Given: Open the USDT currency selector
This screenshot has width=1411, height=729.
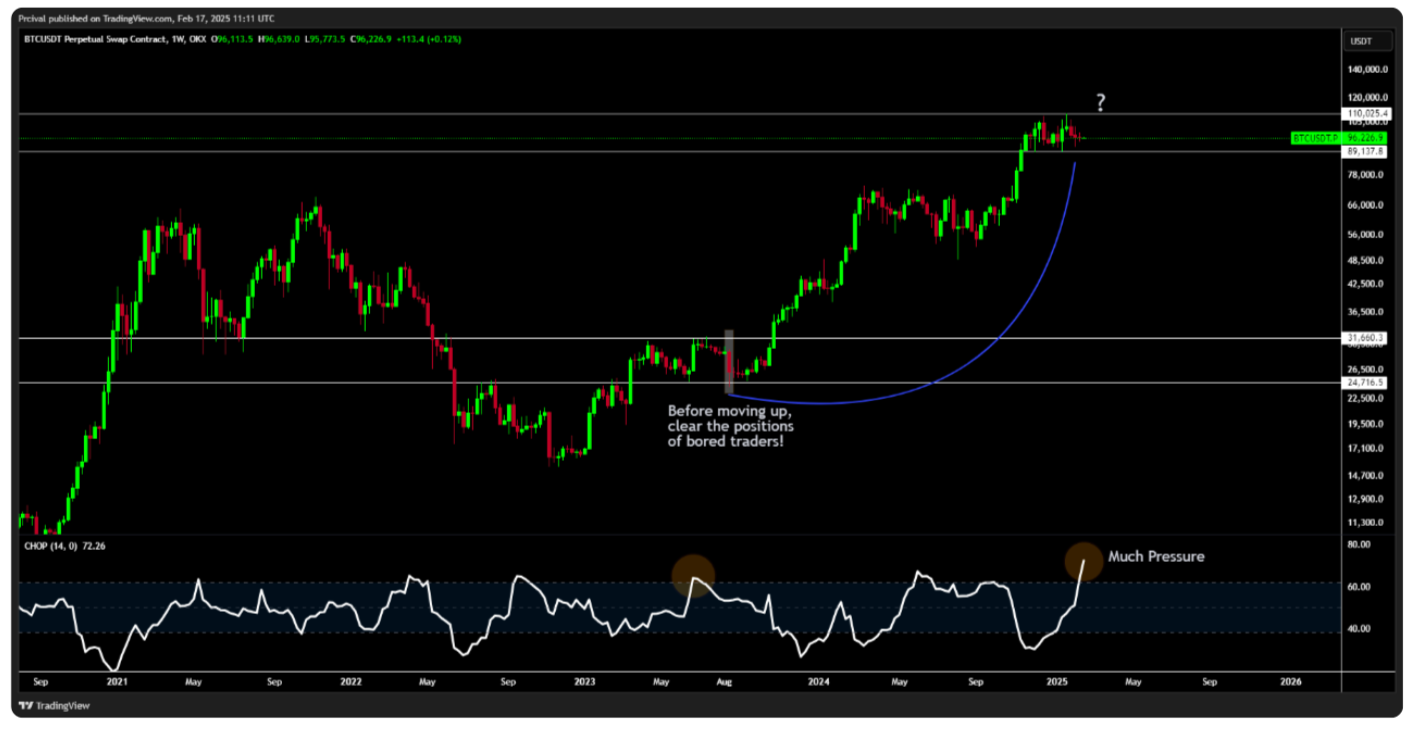Looking at the screenshot, I should click(1367, 40).
